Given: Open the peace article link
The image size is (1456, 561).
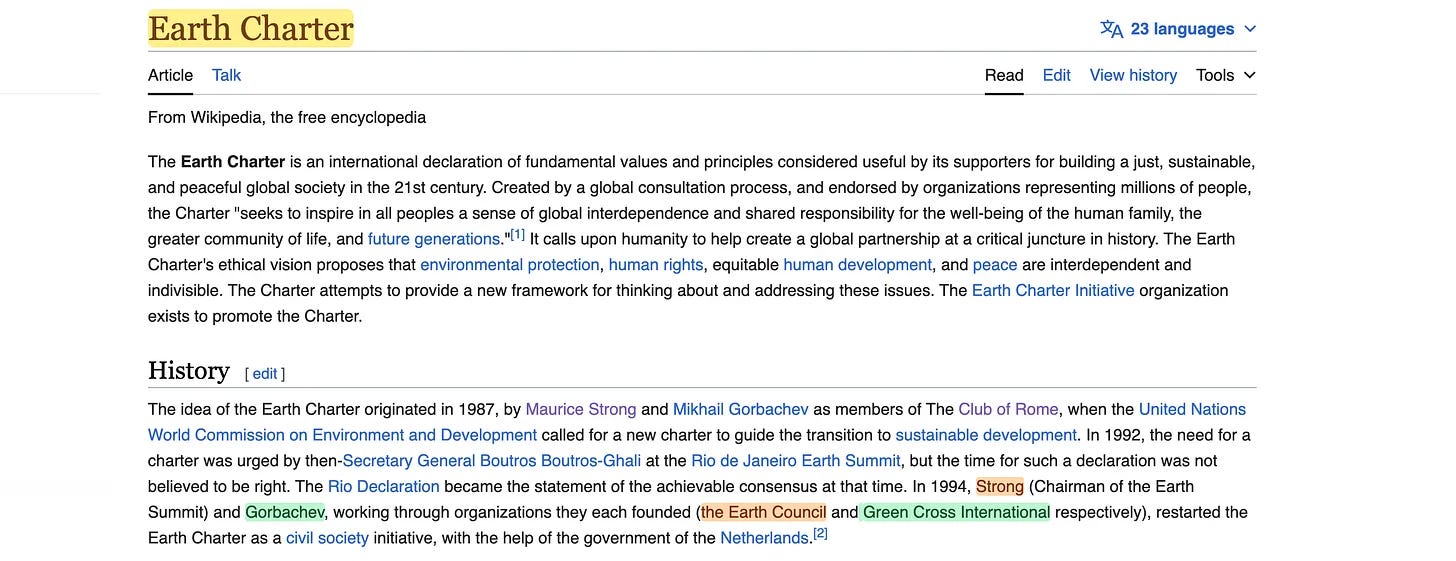Looking at the screenshot, I should pos(995,265).
